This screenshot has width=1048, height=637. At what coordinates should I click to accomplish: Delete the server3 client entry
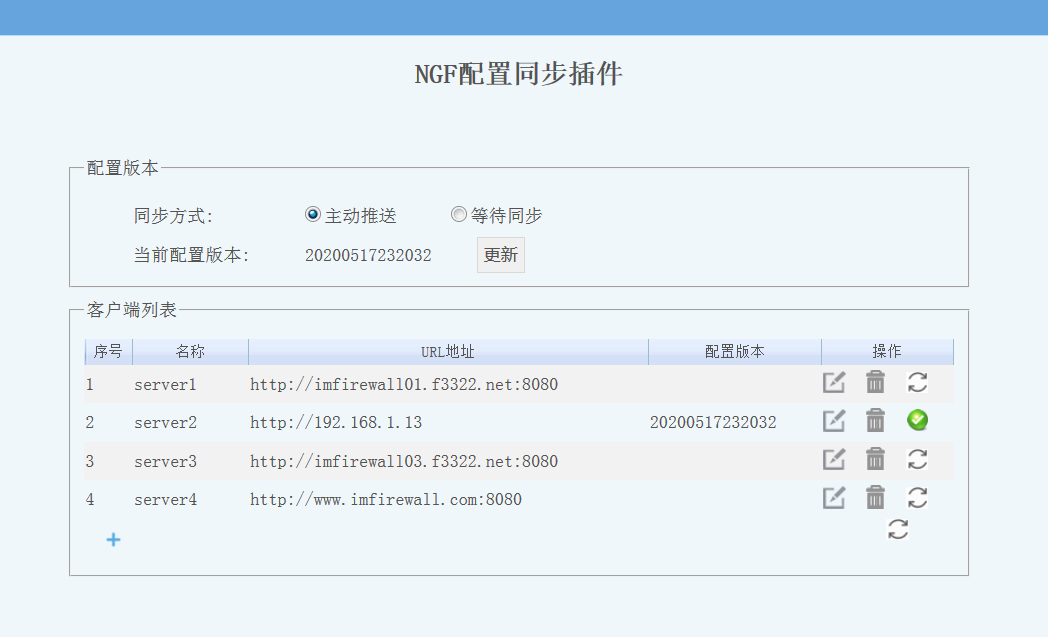[875, 459]
